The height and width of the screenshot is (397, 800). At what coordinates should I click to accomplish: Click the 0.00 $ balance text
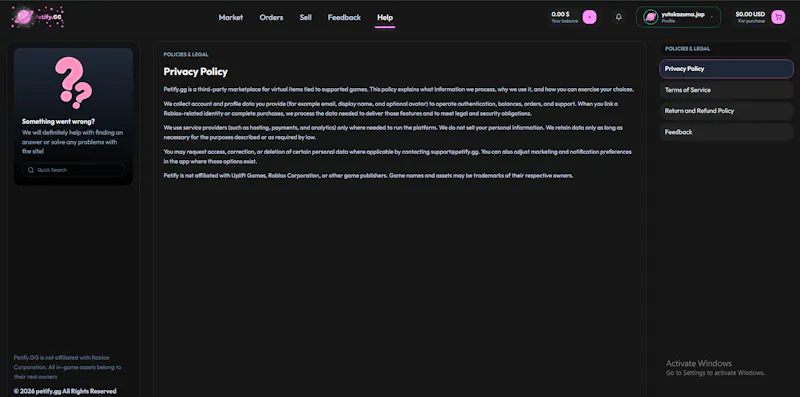(x=560, y=14)
